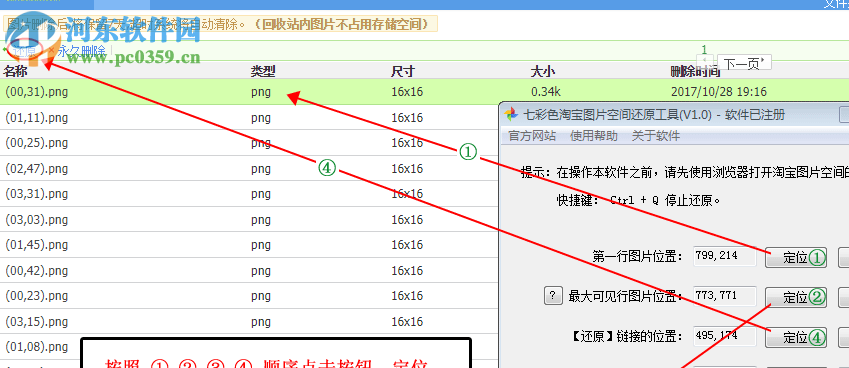Click the ? help button beside 最大可见行图片位置
This screenshot has height=368, width=849.
pos(552,296)
